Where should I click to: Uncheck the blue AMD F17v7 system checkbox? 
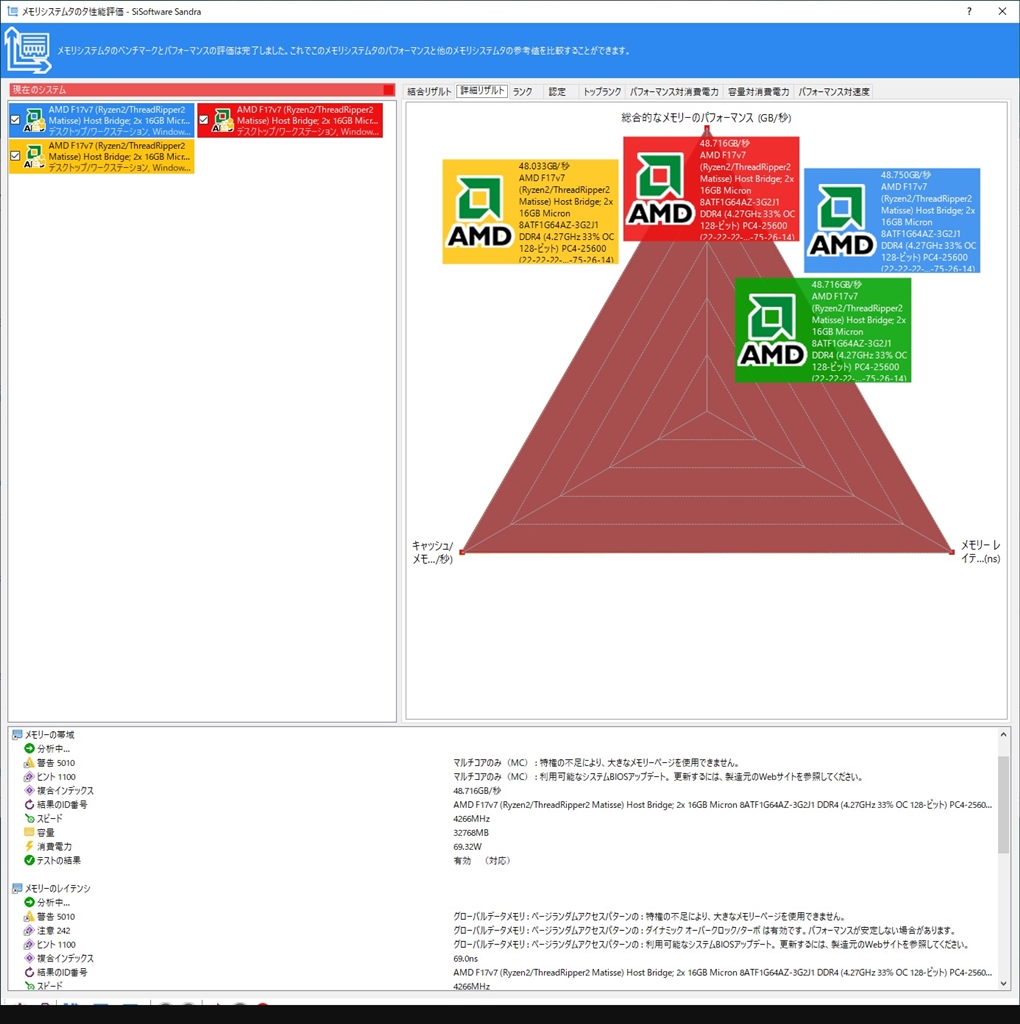click(x=15, y=120)
